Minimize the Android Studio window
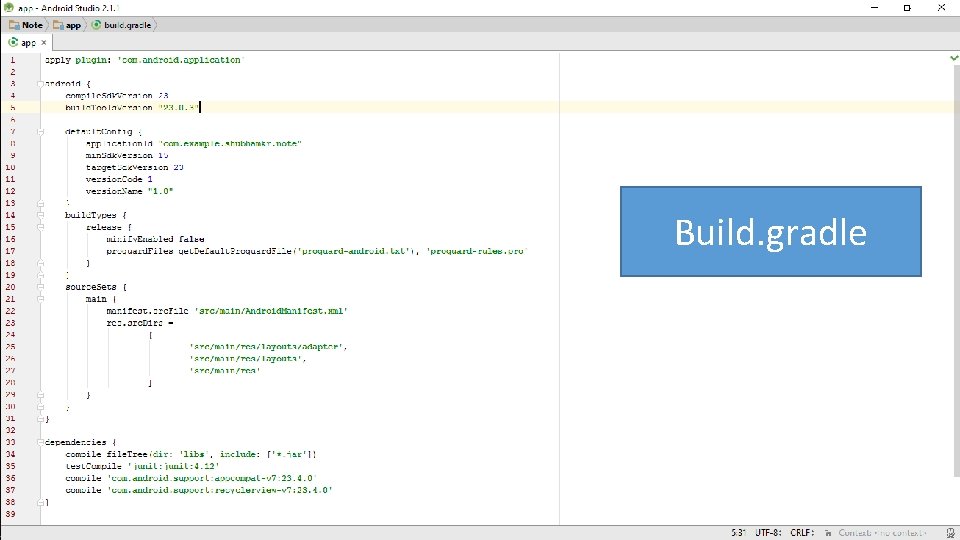 [x=874, y=8]
